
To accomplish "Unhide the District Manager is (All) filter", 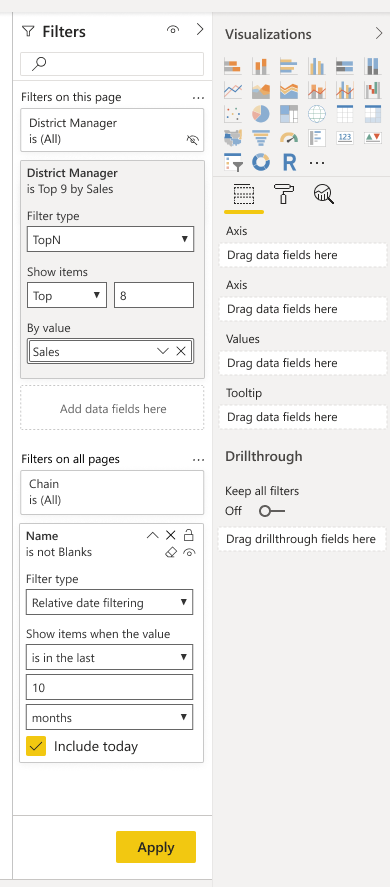I will [193, 139].
